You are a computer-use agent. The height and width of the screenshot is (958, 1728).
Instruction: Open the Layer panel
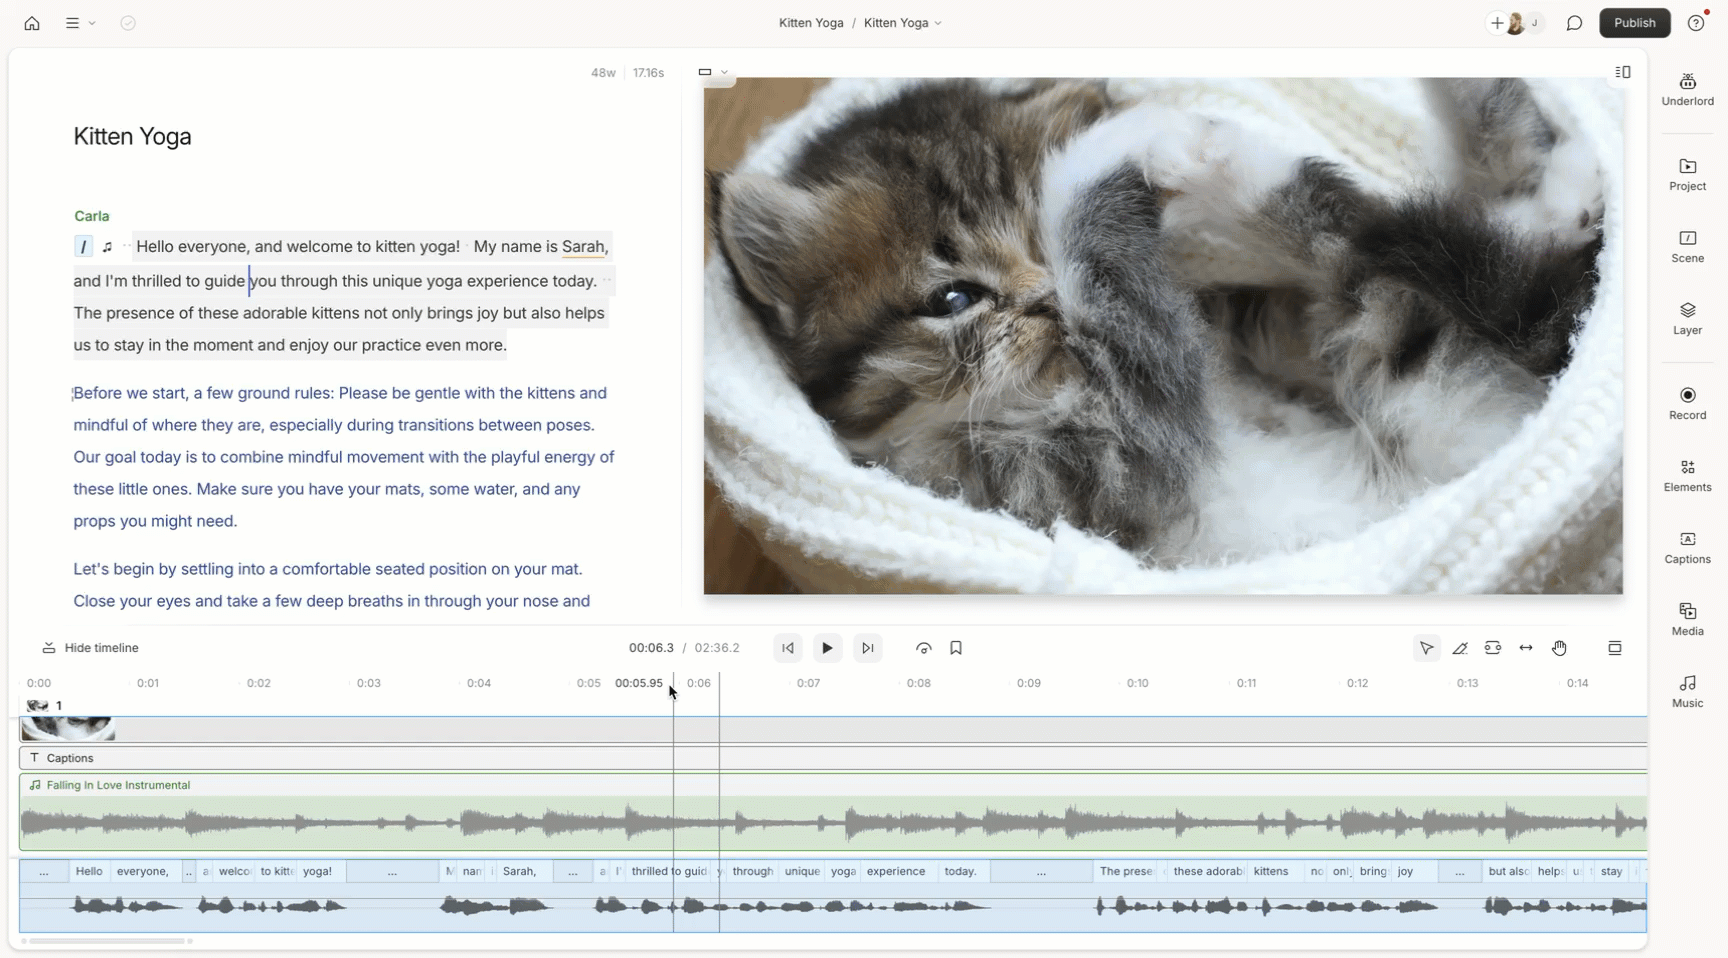[x=1687, y=318]
